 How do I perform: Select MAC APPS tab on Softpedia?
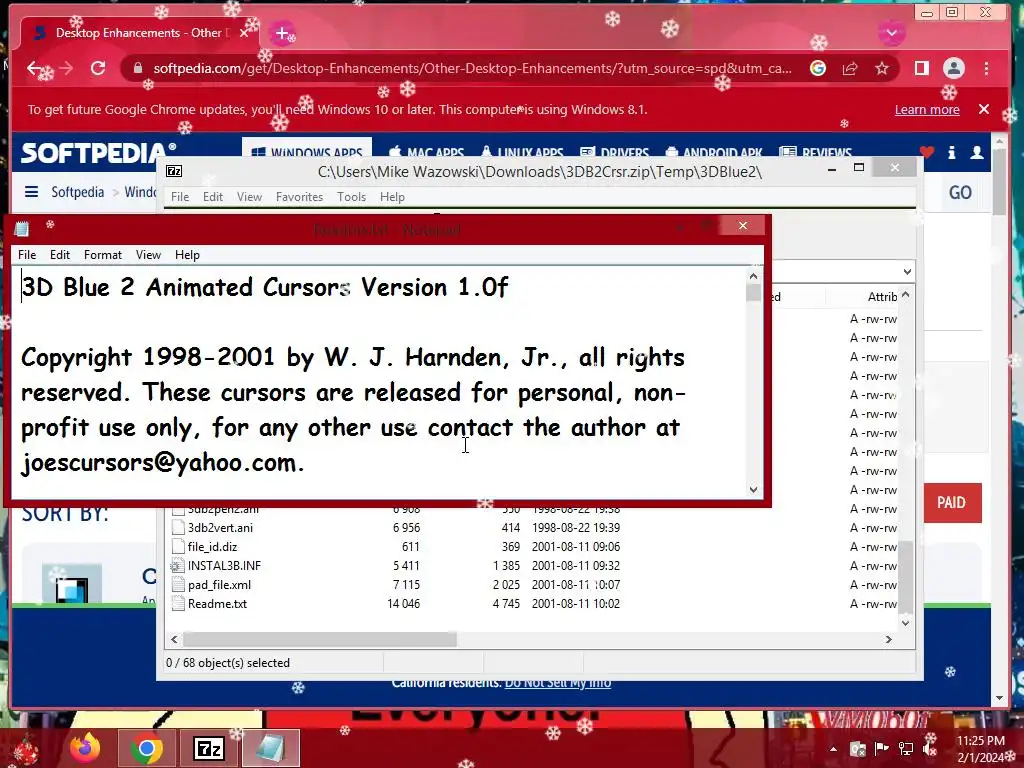(x=426, y=152)
